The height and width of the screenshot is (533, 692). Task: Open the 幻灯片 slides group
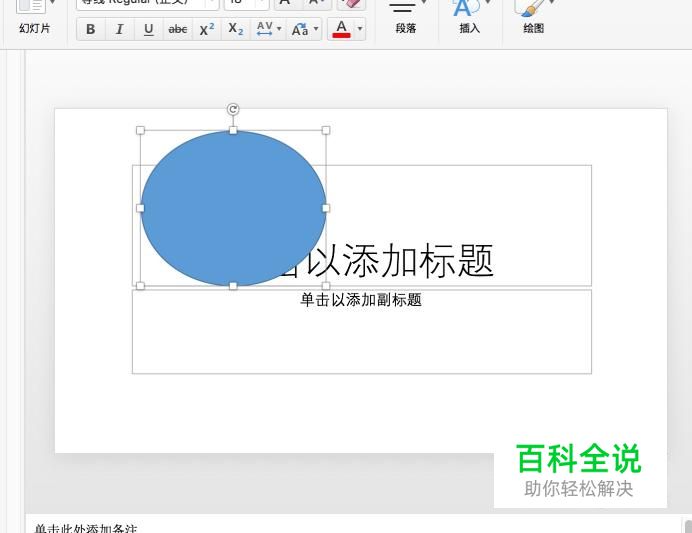[x=34, y=18]
